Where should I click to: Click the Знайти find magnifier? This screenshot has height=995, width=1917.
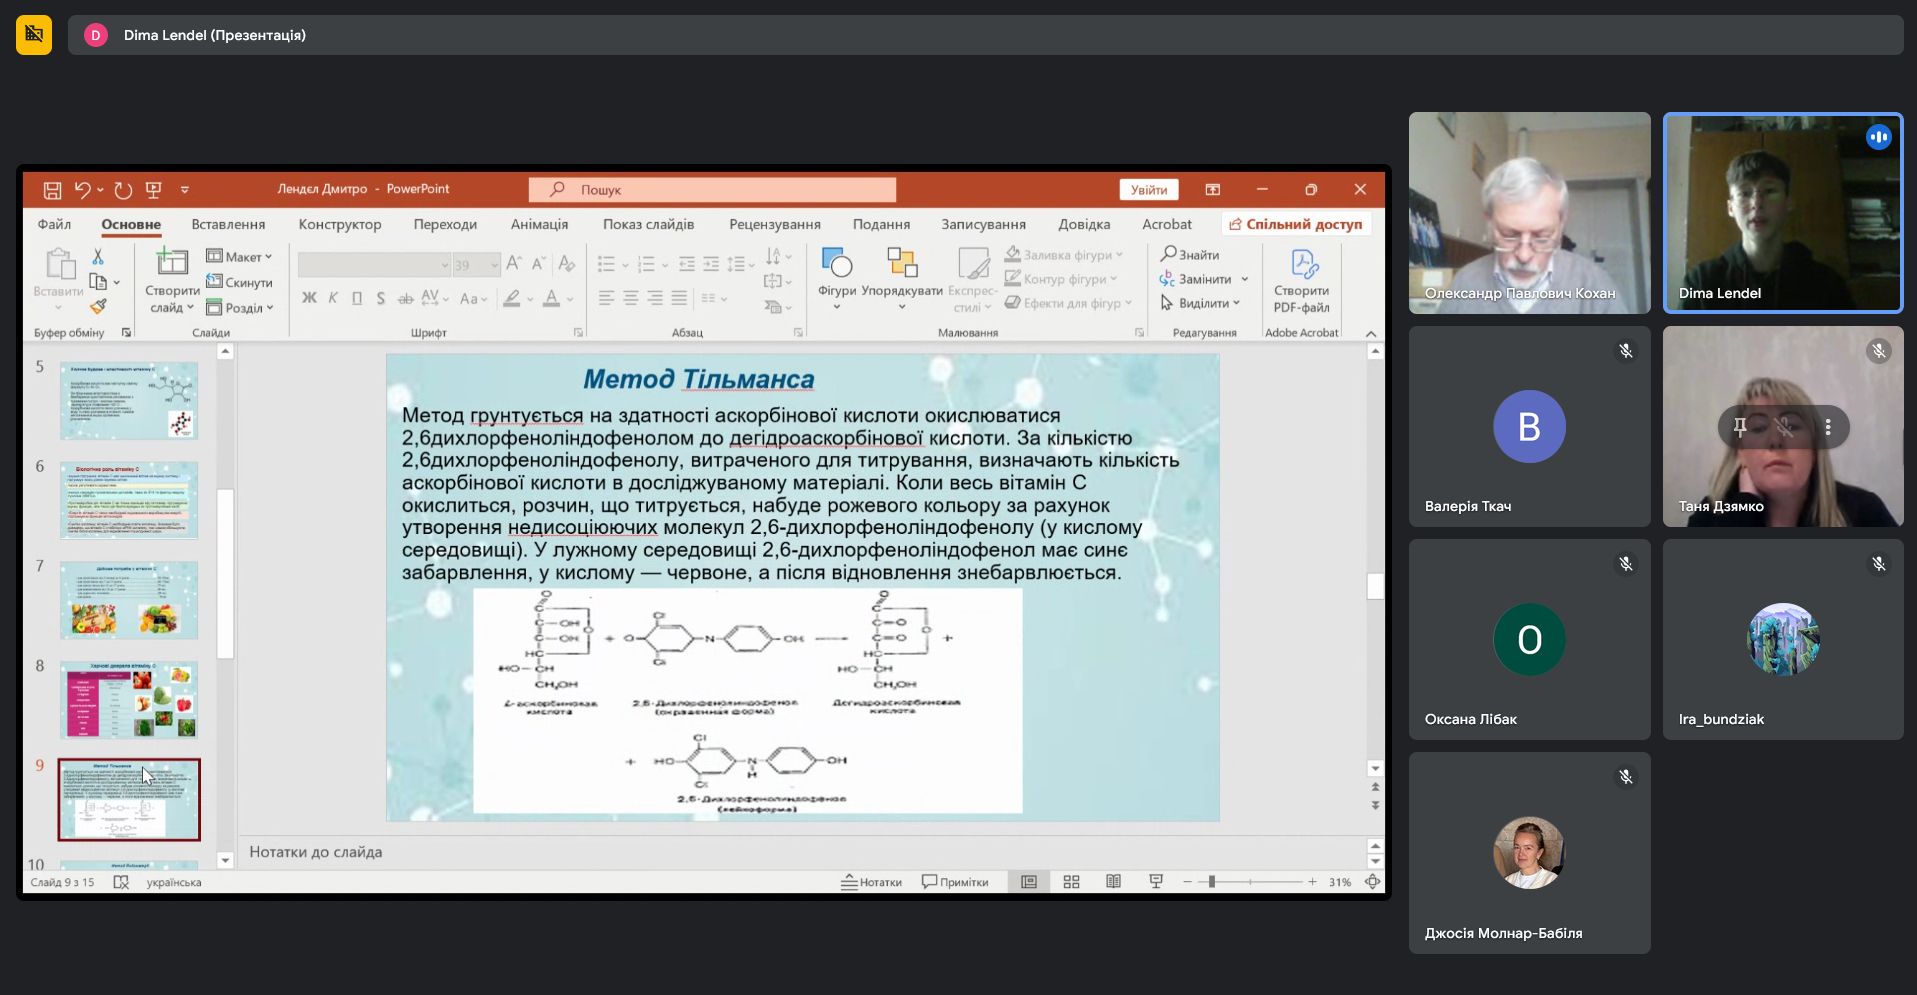[x=1189, y=255]
